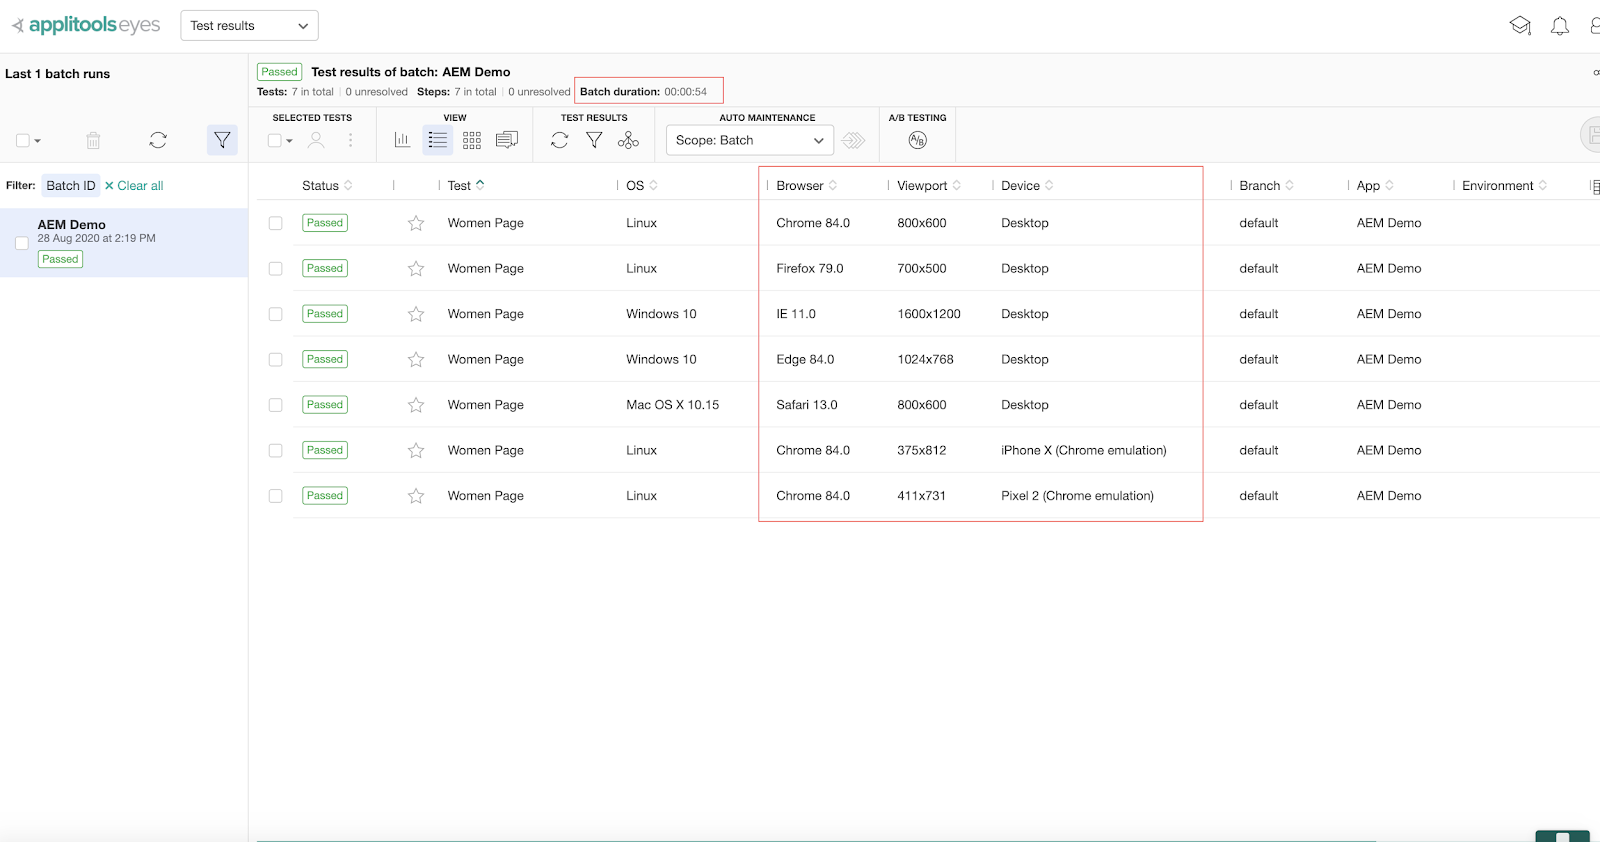Open the selected tests checkbox dropdown arrow
The image size is (1600, 842).
(290, 141)
